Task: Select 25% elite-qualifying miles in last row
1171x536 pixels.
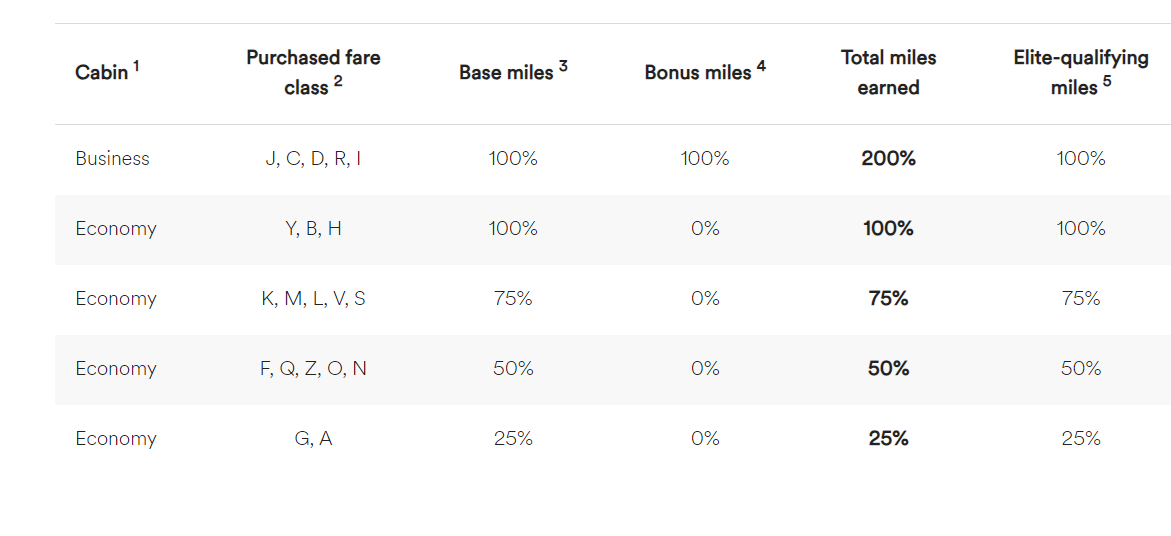Action: [1080, 439]
